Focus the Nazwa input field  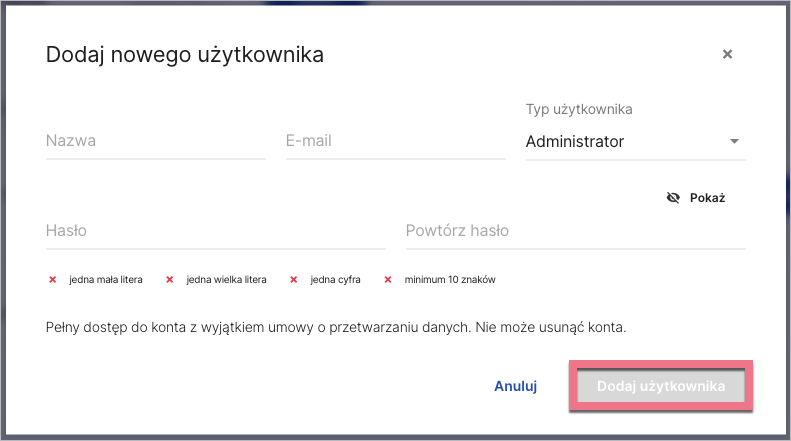pyautogui.click(x=155, y=141)
